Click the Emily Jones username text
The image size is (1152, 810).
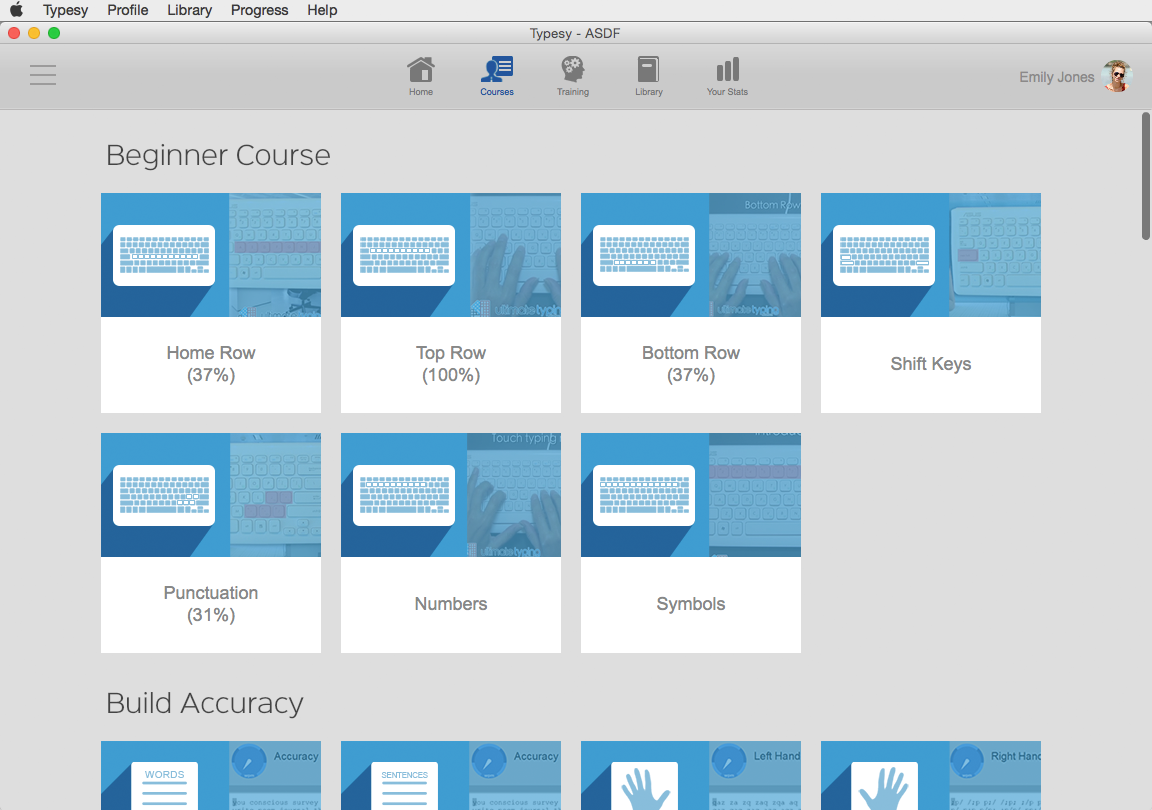click(1056, 77)
